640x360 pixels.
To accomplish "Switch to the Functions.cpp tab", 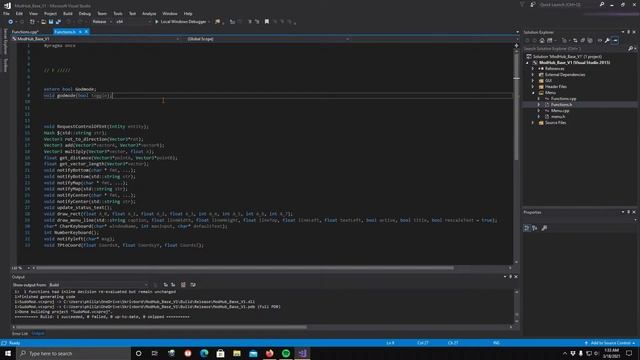I will [x=24, y=32].
